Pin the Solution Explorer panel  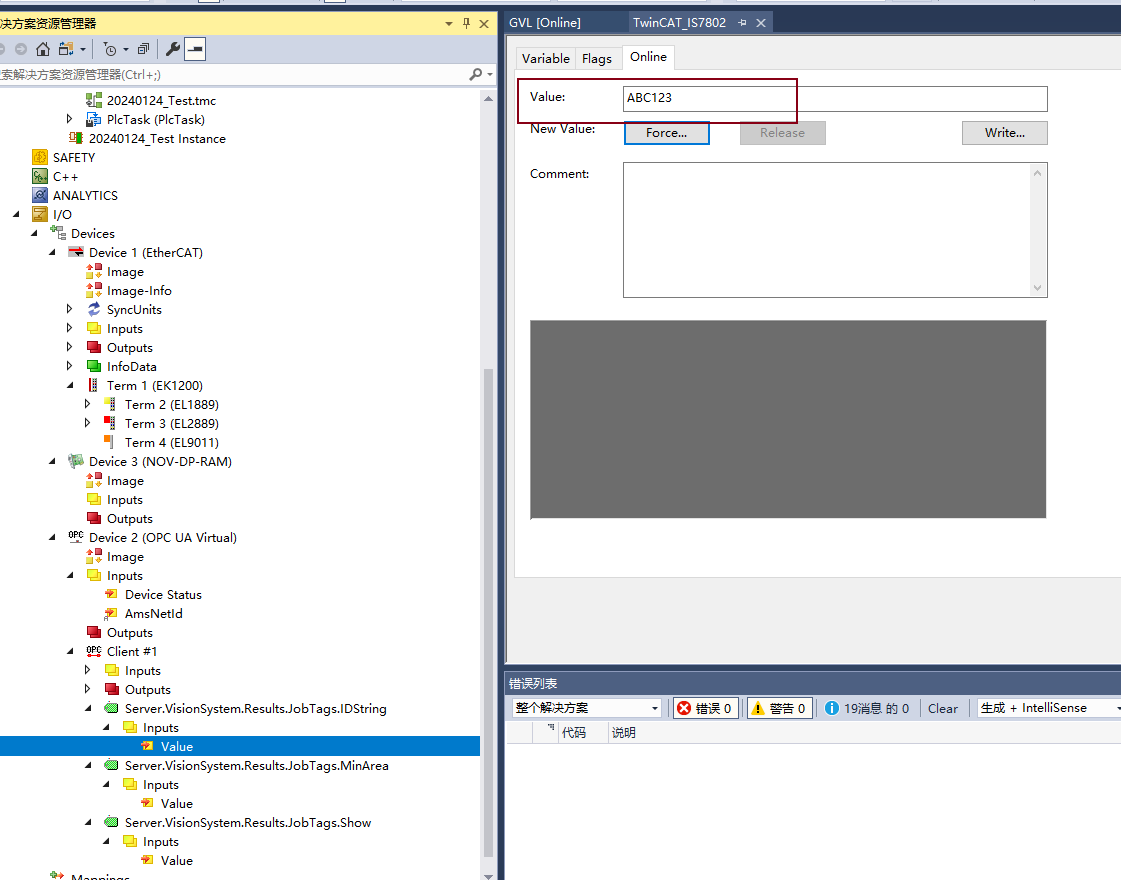[x=466, y=23]
